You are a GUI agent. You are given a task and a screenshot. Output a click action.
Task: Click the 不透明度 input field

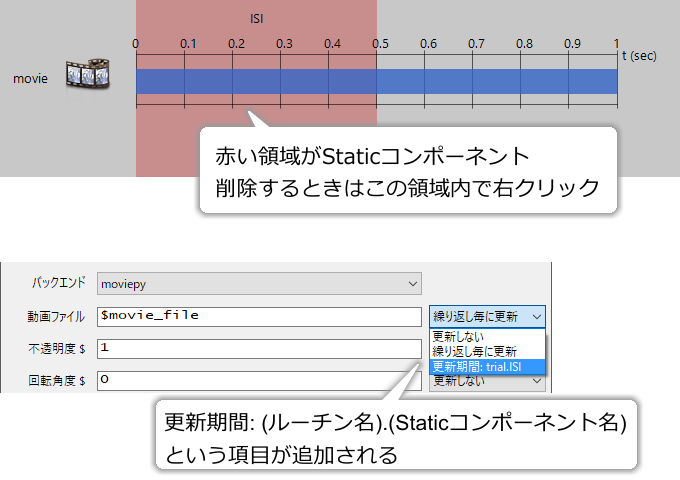click(259, 349)
